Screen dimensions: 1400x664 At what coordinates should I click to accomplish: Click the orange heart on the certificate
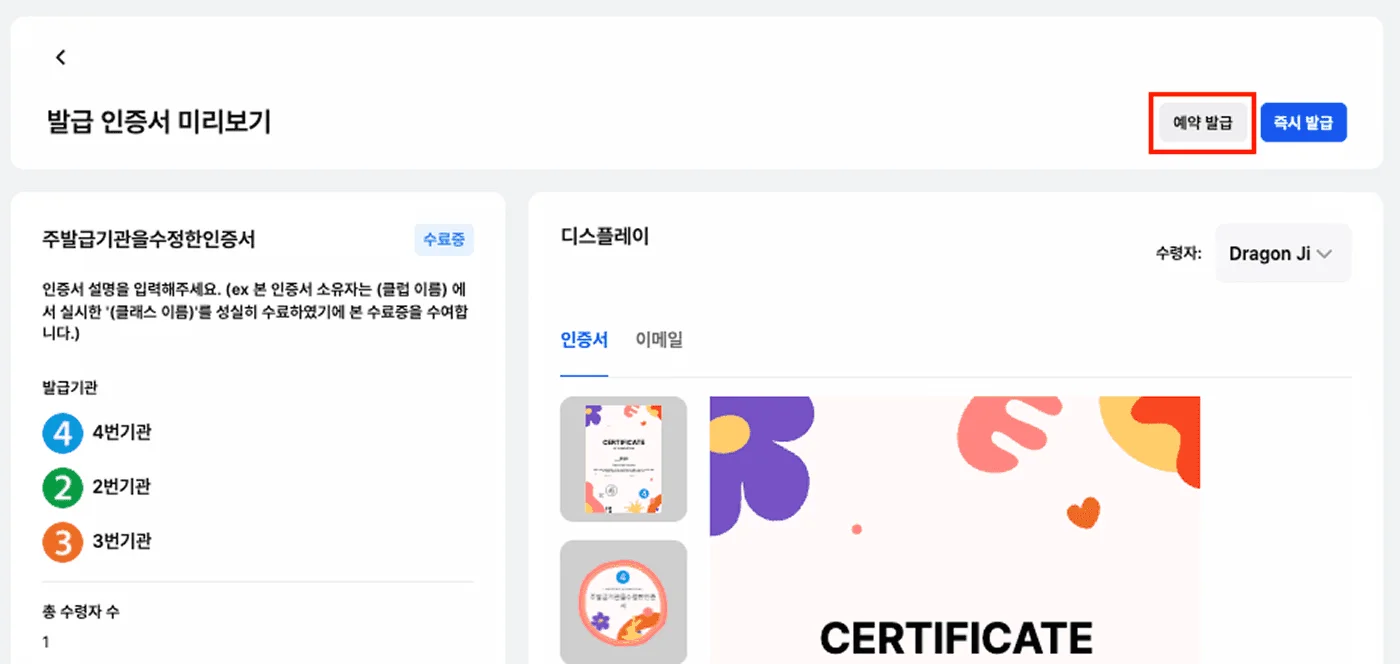click(x=1083, y=514)
